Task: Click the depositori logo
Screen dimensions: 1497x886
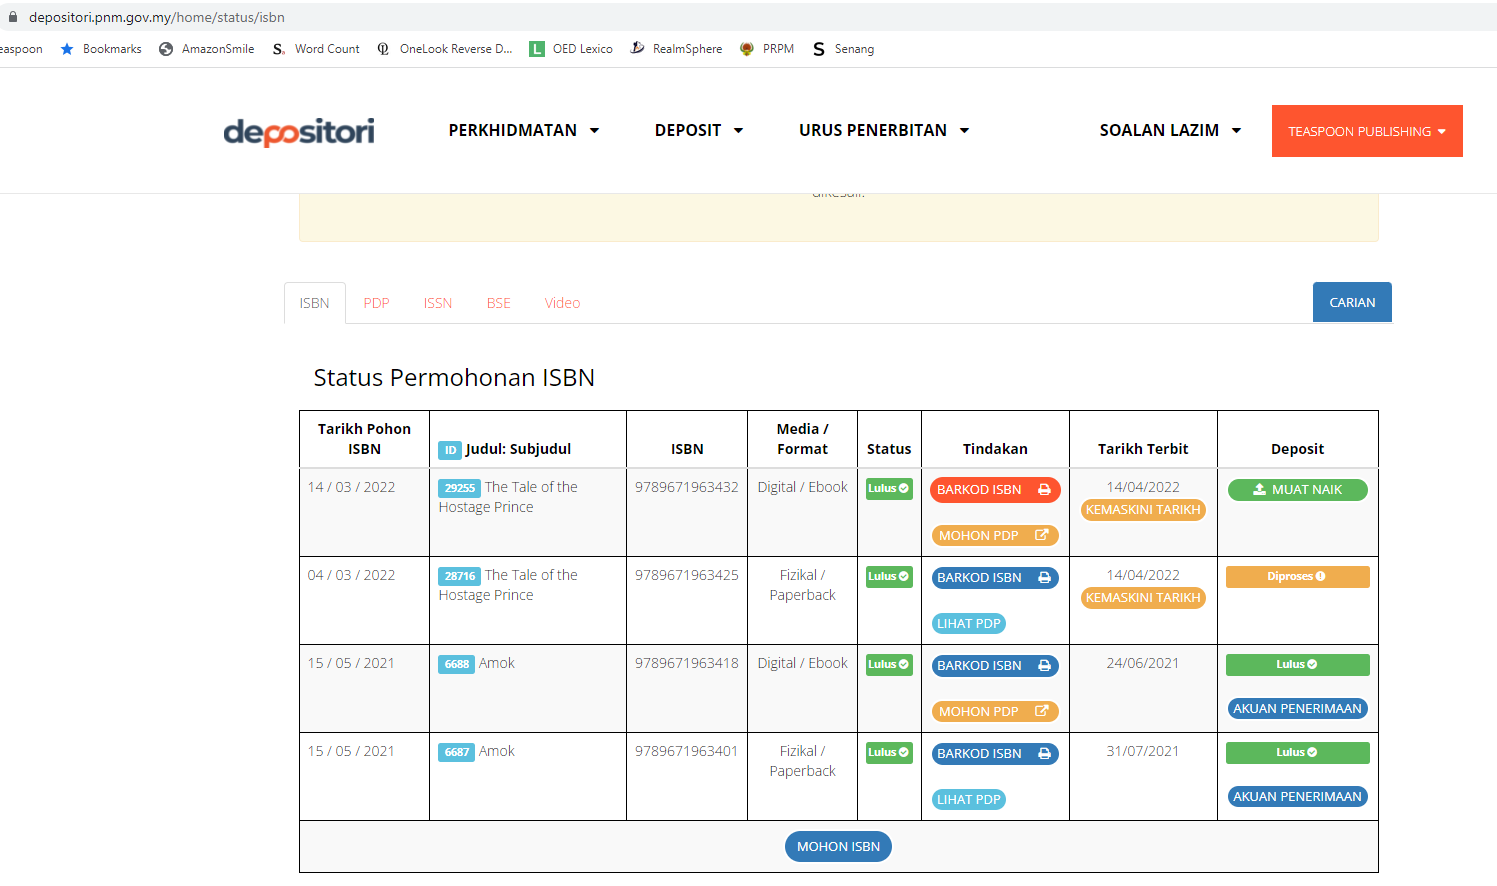Action: pyautogui.click(x=299, y=132)
